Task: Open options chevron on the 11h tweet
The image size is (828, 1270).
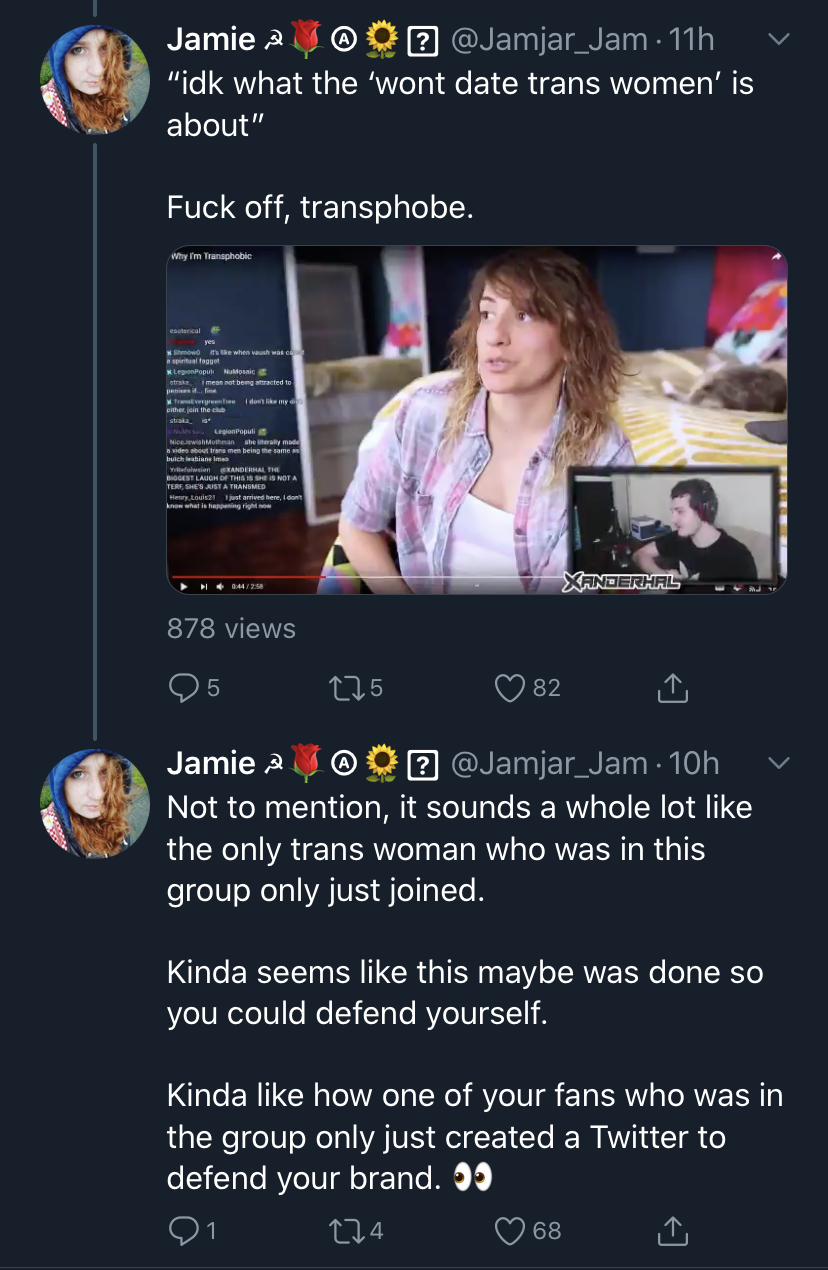Action: [x=779, y=39]
